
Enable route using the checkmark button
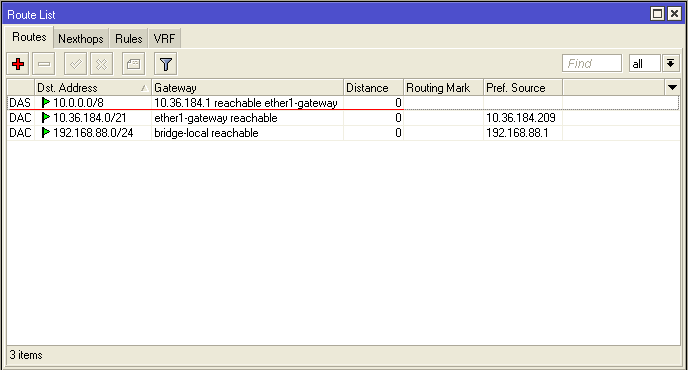click(75, 64)
